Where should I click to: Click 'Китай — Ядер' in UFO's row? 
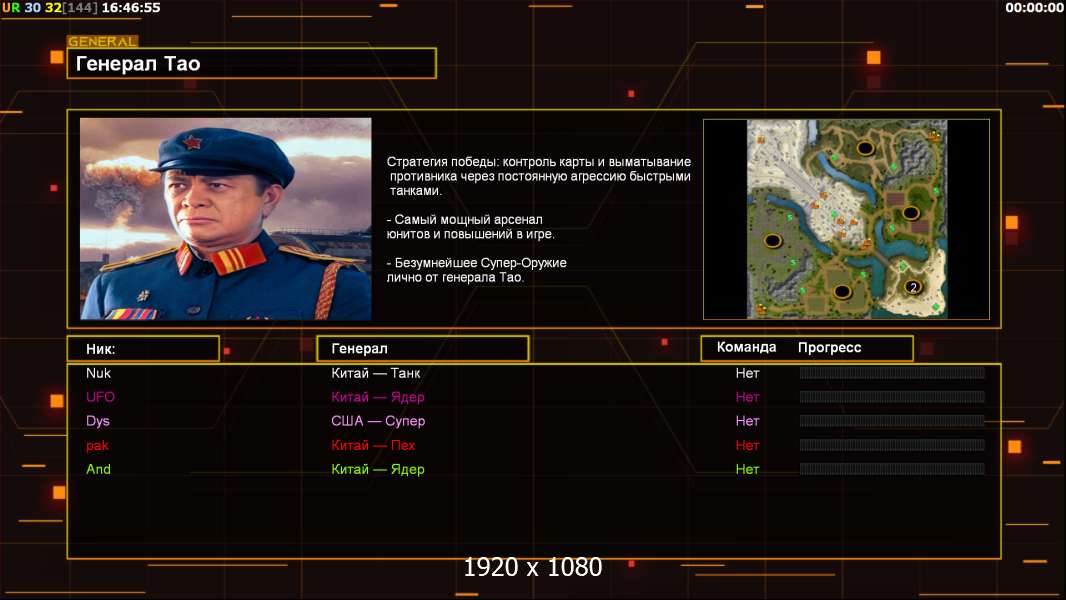coord(378,397)
